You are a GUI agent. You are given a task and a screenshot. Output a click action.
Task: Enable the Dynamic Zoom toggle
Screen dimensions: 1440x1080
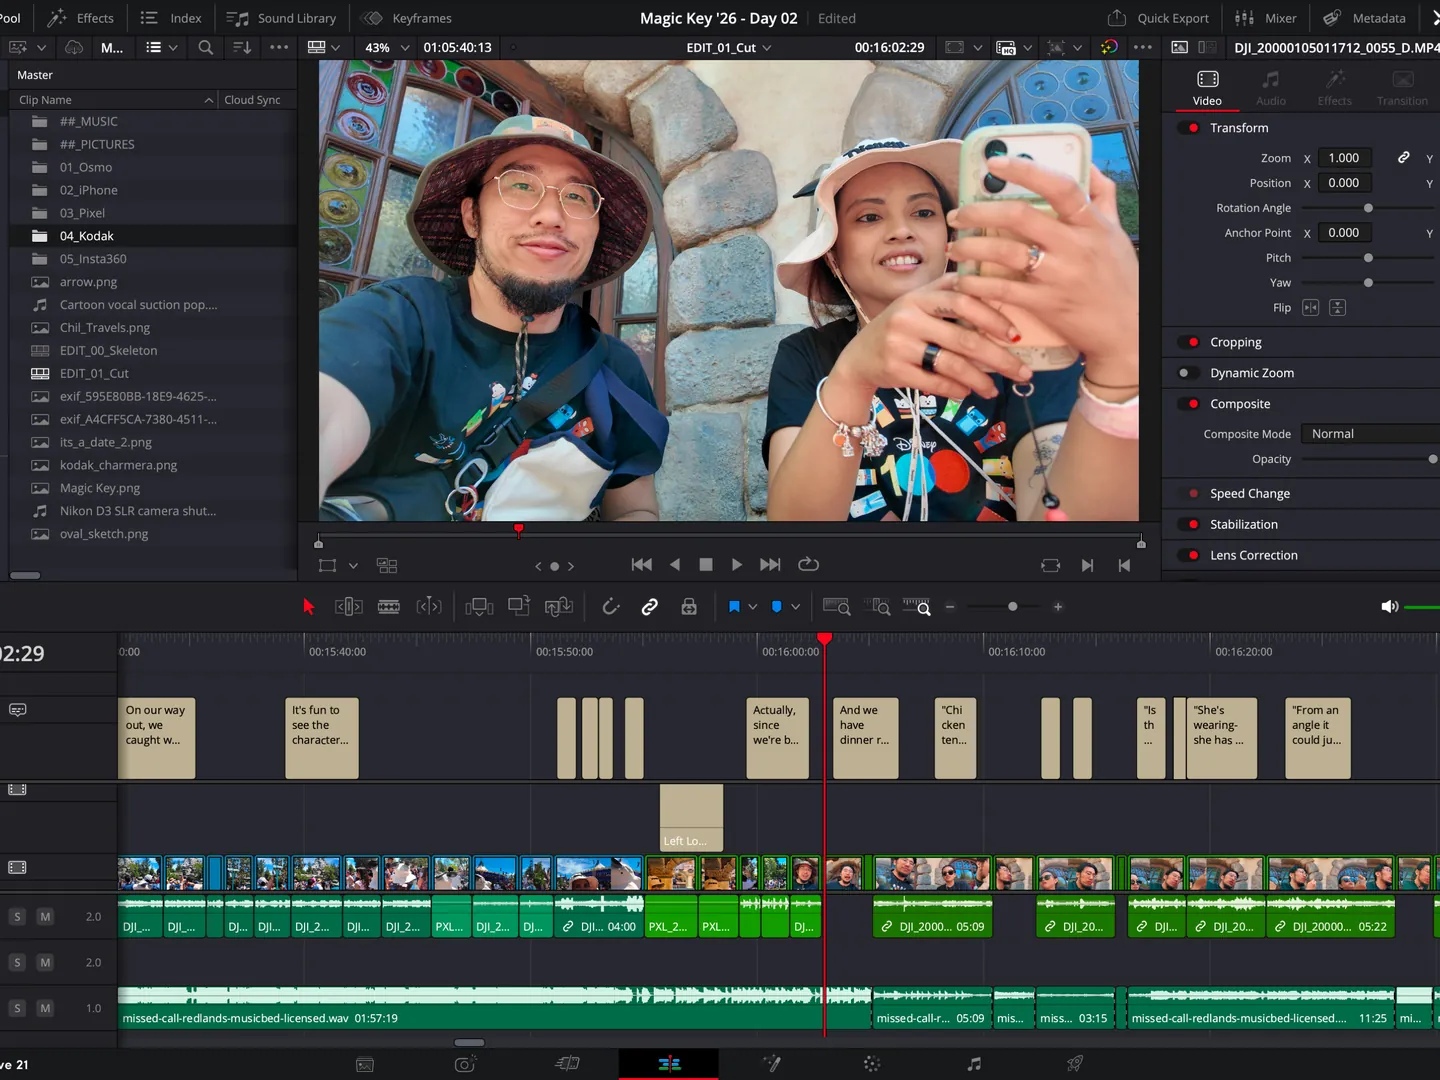tap(1189, 373)
